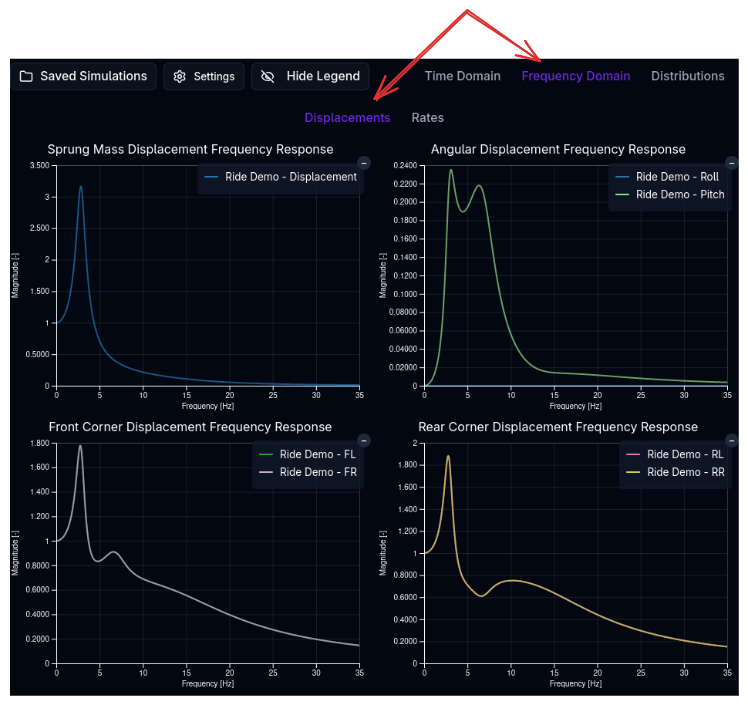
Task: Toggle Ride Demo - FL series visibility
Action: pos(307,455)
